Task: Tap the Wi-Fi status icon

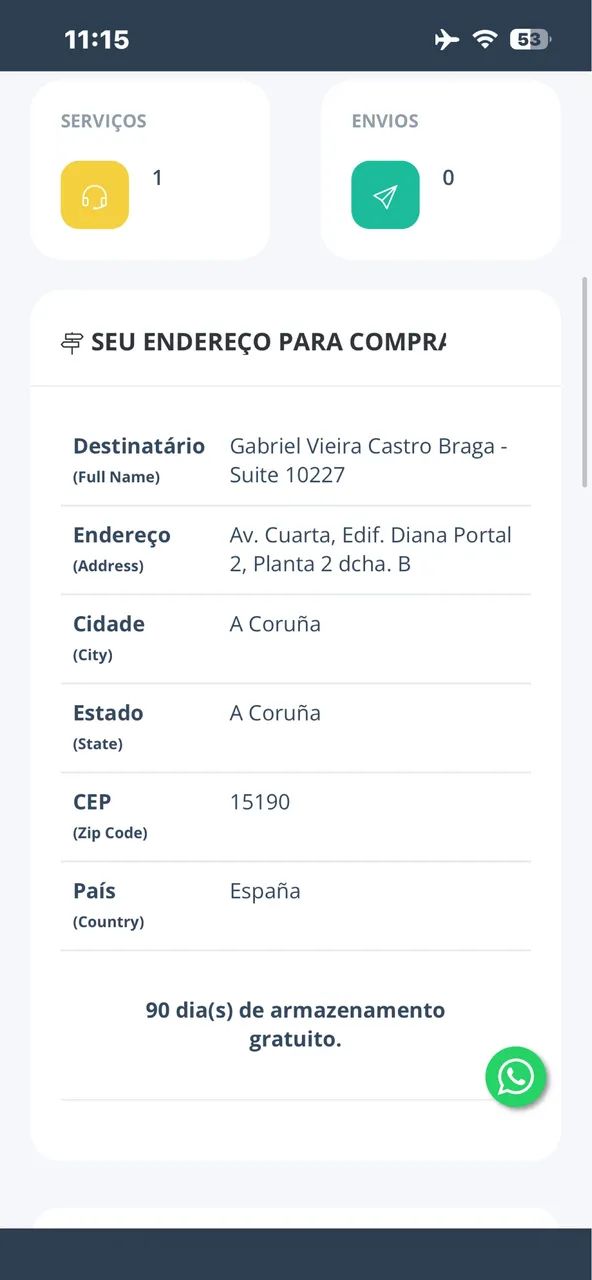Action: point(485,39)
